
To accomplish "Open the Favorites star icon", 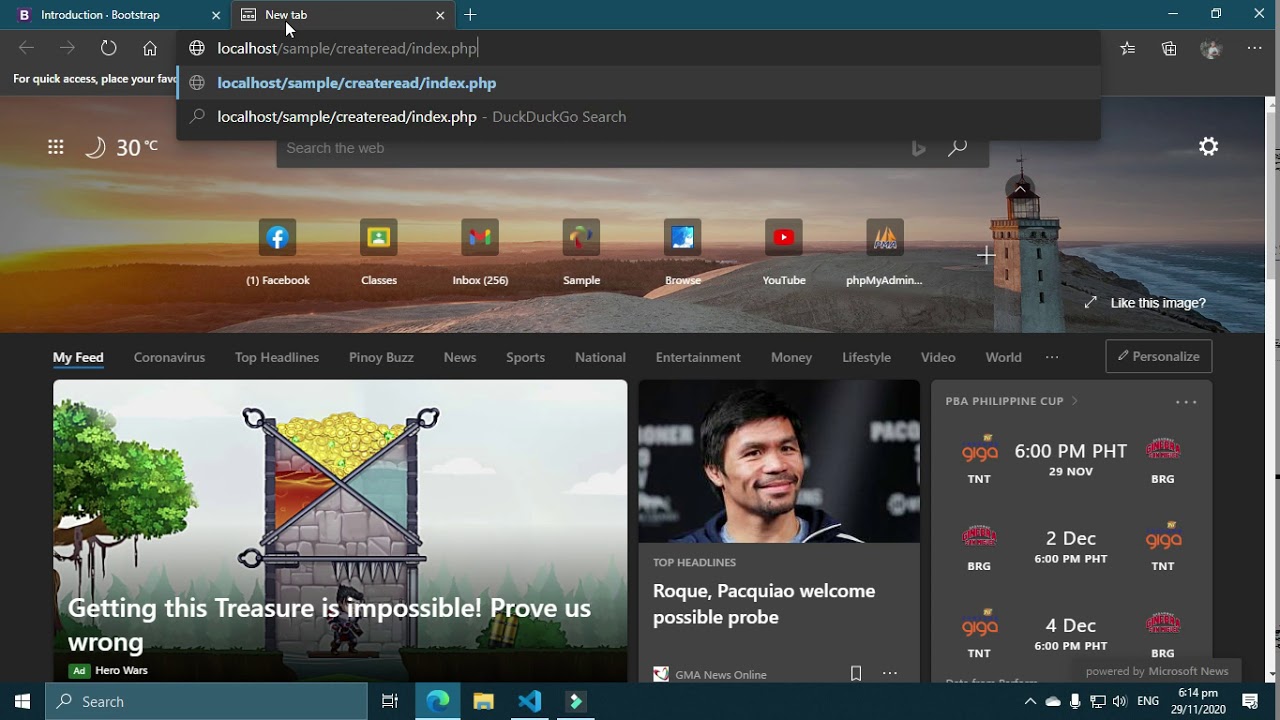I will (1128, 48).
